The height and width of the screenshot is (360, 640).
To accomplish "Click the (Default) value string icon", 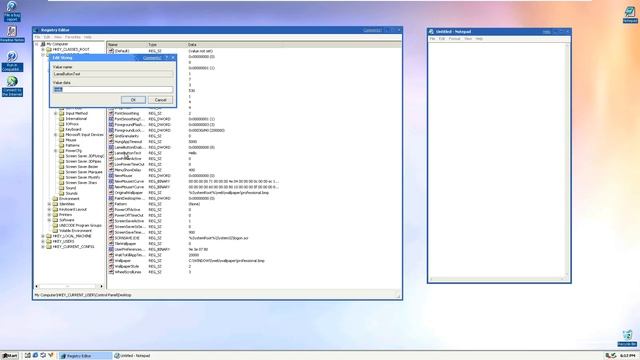I will click(111, 51).
